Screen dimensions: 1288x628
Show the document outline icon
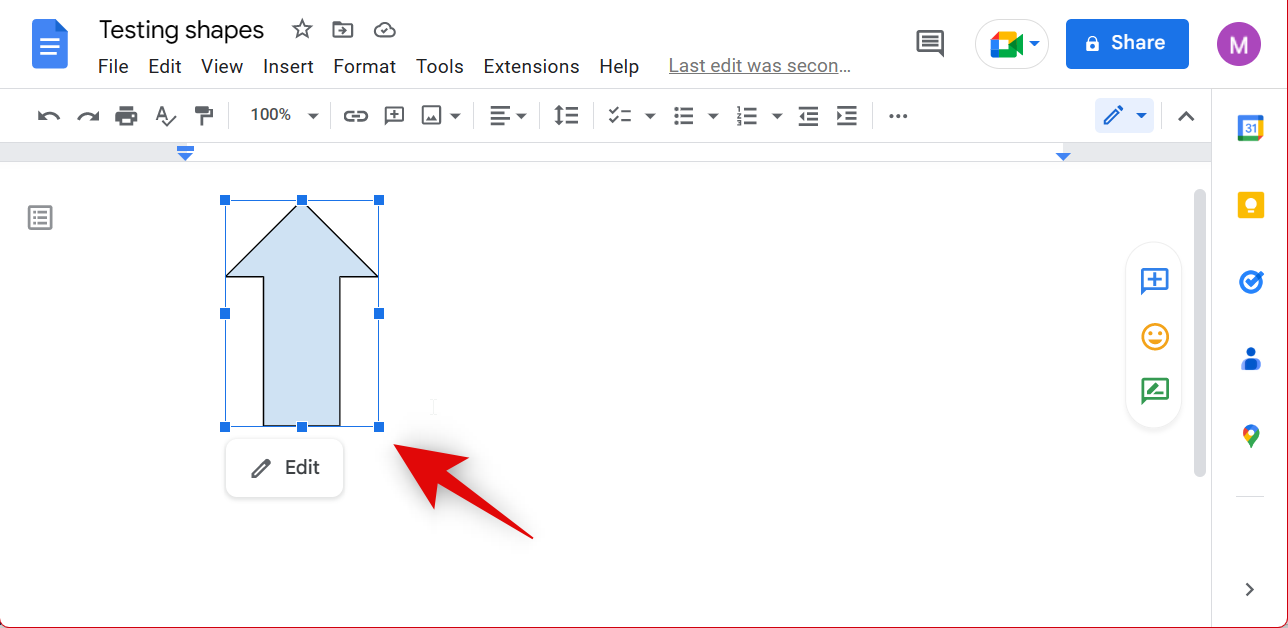pos(40,218)
